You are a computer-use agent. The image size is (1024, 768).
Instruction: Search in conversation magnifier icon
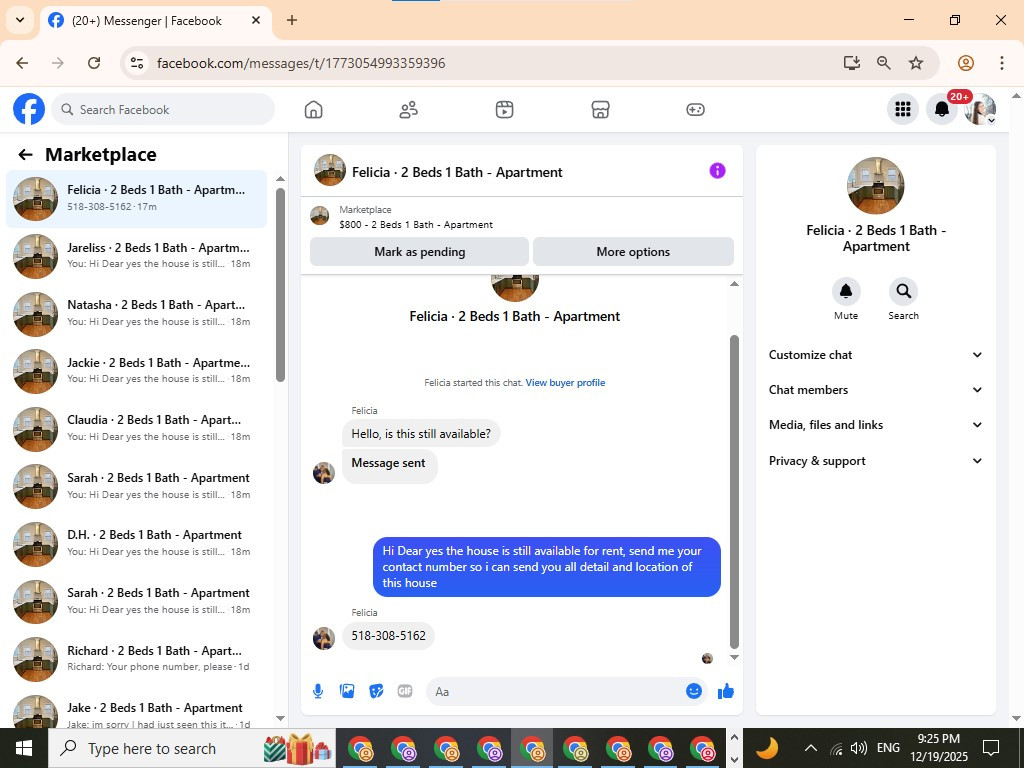pos(903,291)
